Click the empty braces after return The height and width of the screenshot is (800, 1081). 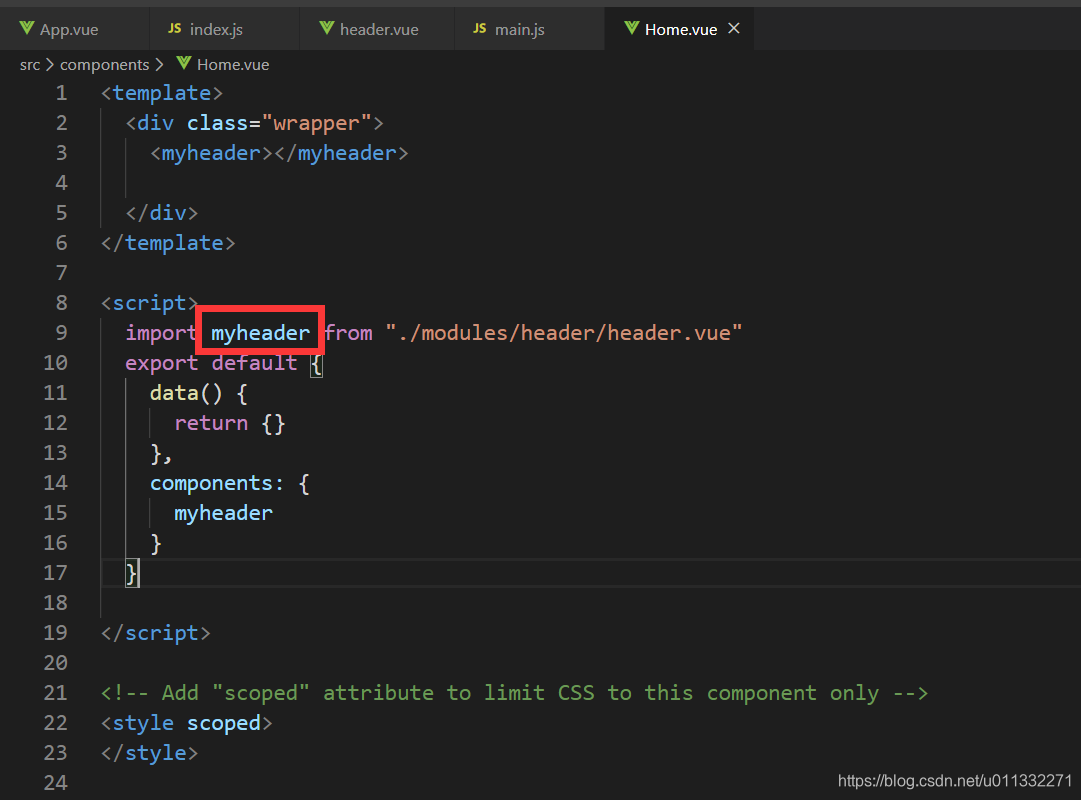(x=273, y=423)
